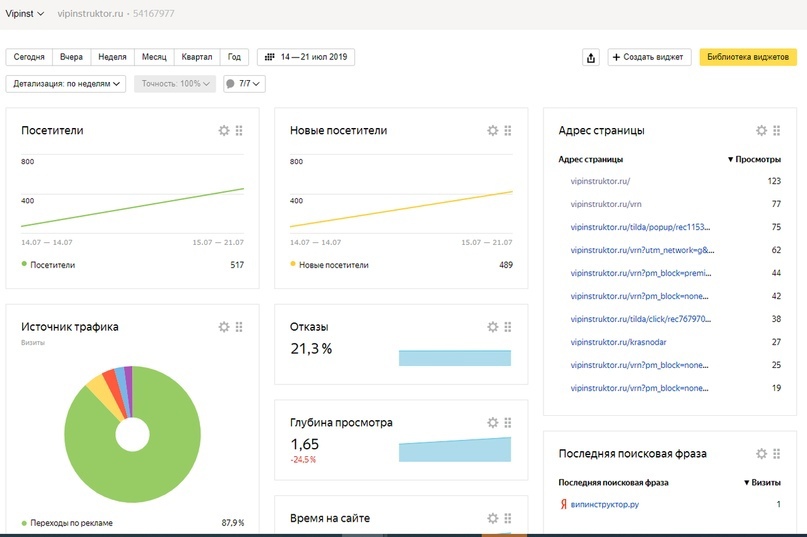Open the date range picker 14—21 июл 2019
The height and width of the screenshot is (537, 807).
click(306, 57)
